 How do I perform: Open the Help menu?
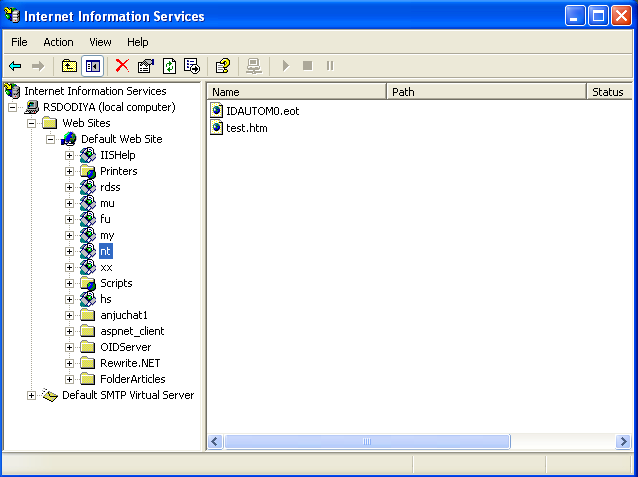(138, 42)
